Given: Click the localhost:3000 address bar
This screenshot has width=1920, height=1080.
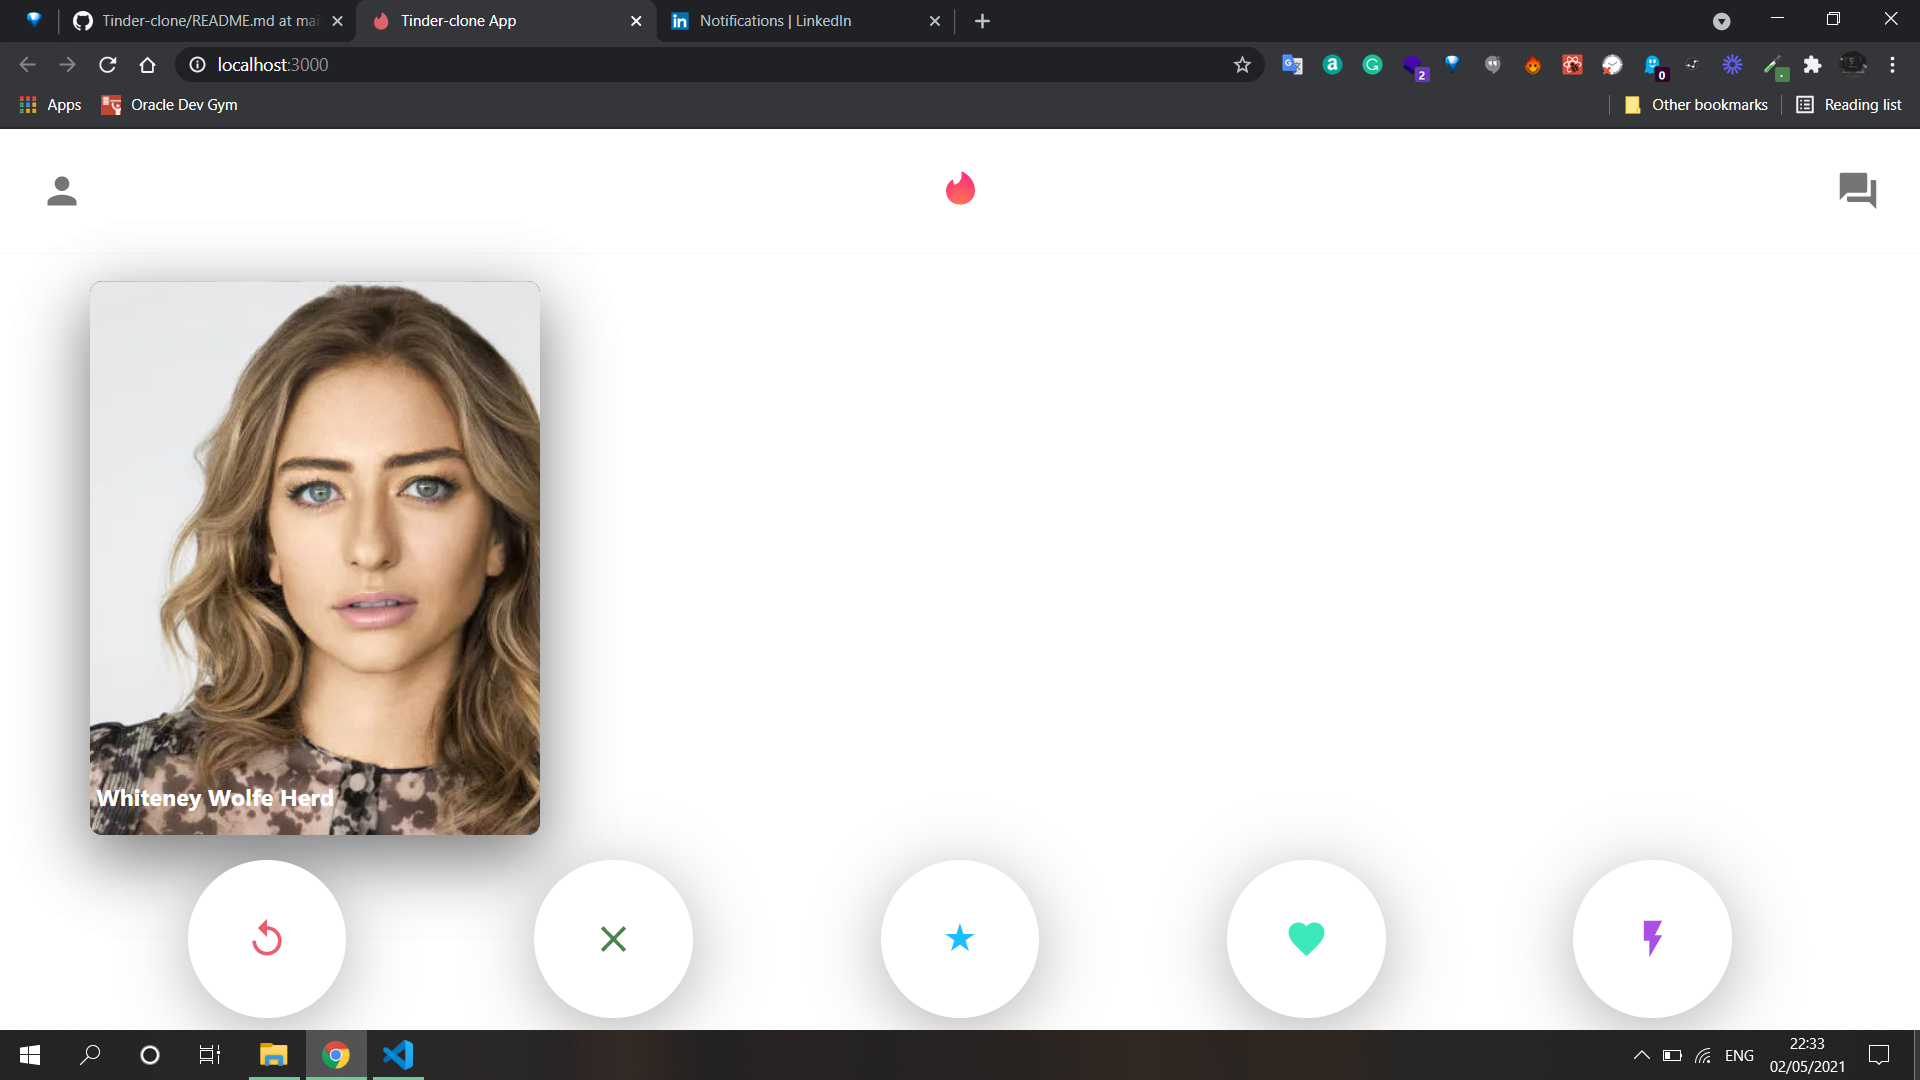Looking at the screenshot, I should point(700,65).
